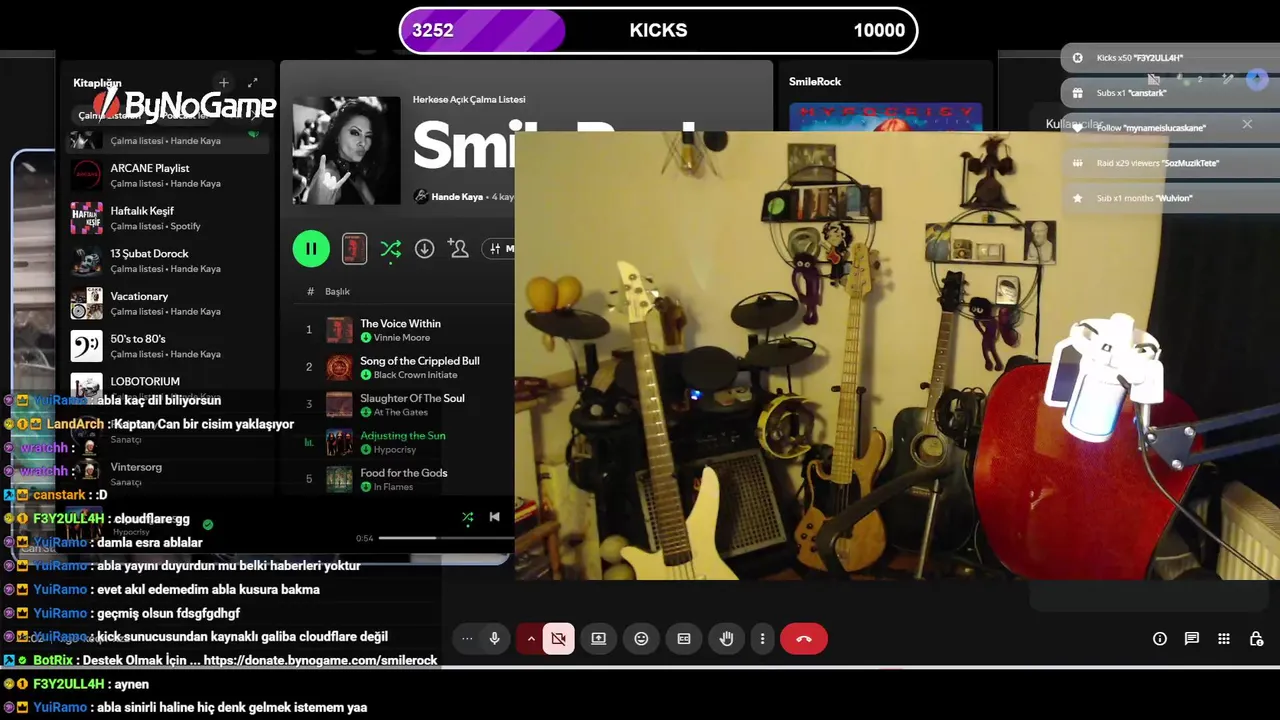Open the activities grid icon
The image size is (1280, 720).
pyautogui.click(x=1224, y=639)
